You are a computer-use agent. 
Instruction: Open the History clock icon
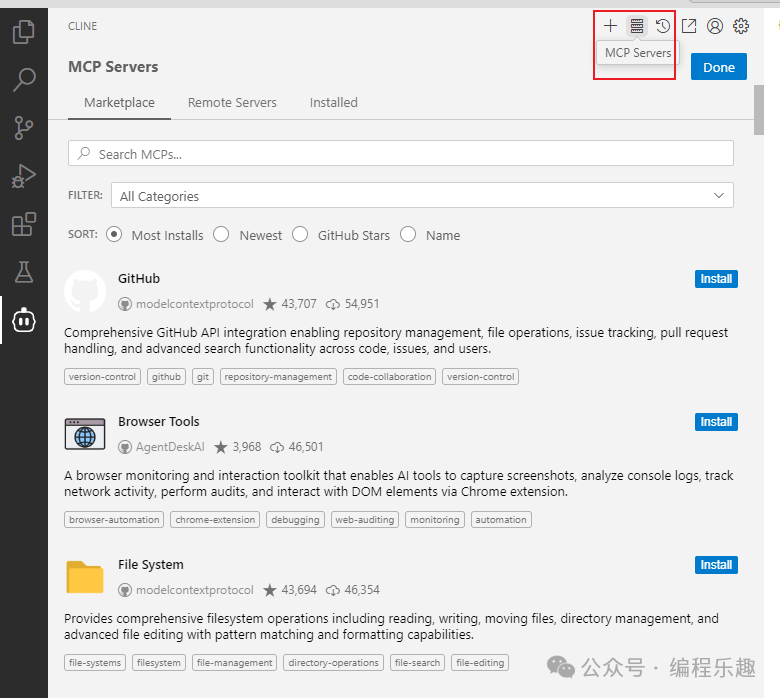pyautogui.click(x=663, y=25)
